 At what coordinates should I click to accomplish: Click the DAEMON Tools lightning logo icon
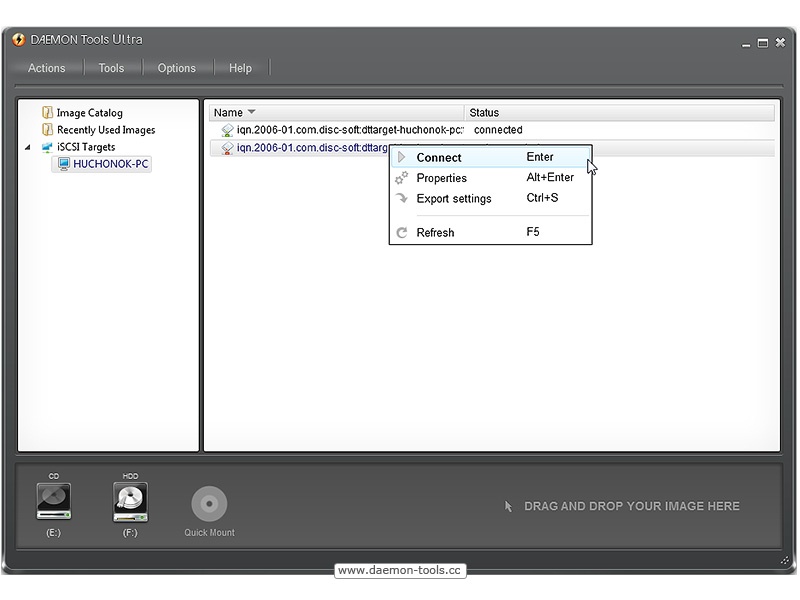[18, 40]
